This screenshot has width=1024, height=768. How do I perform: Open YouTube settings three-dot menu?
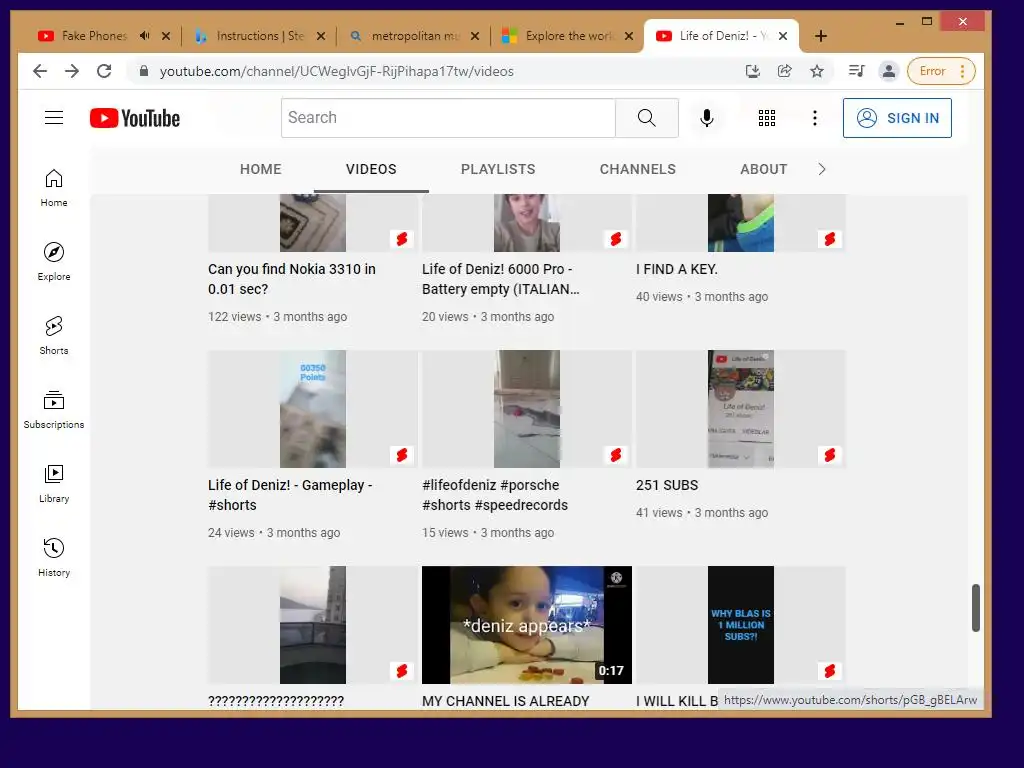(814, 118)
